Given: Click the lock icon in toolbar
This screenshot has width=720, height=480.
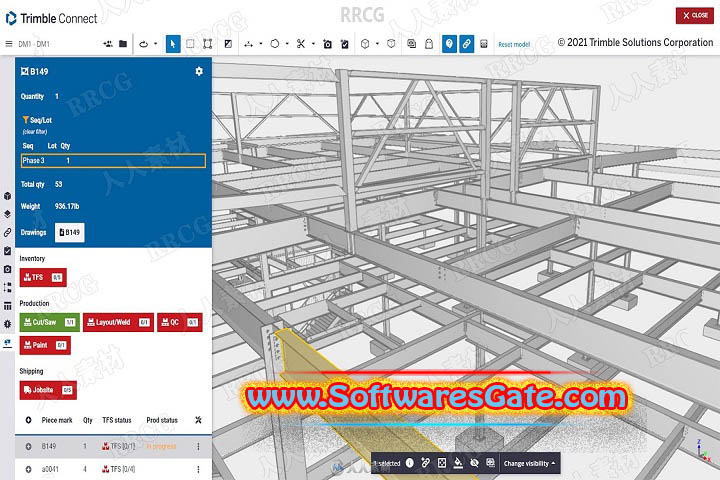Looking at the screenshot, I should coord(429,44).
